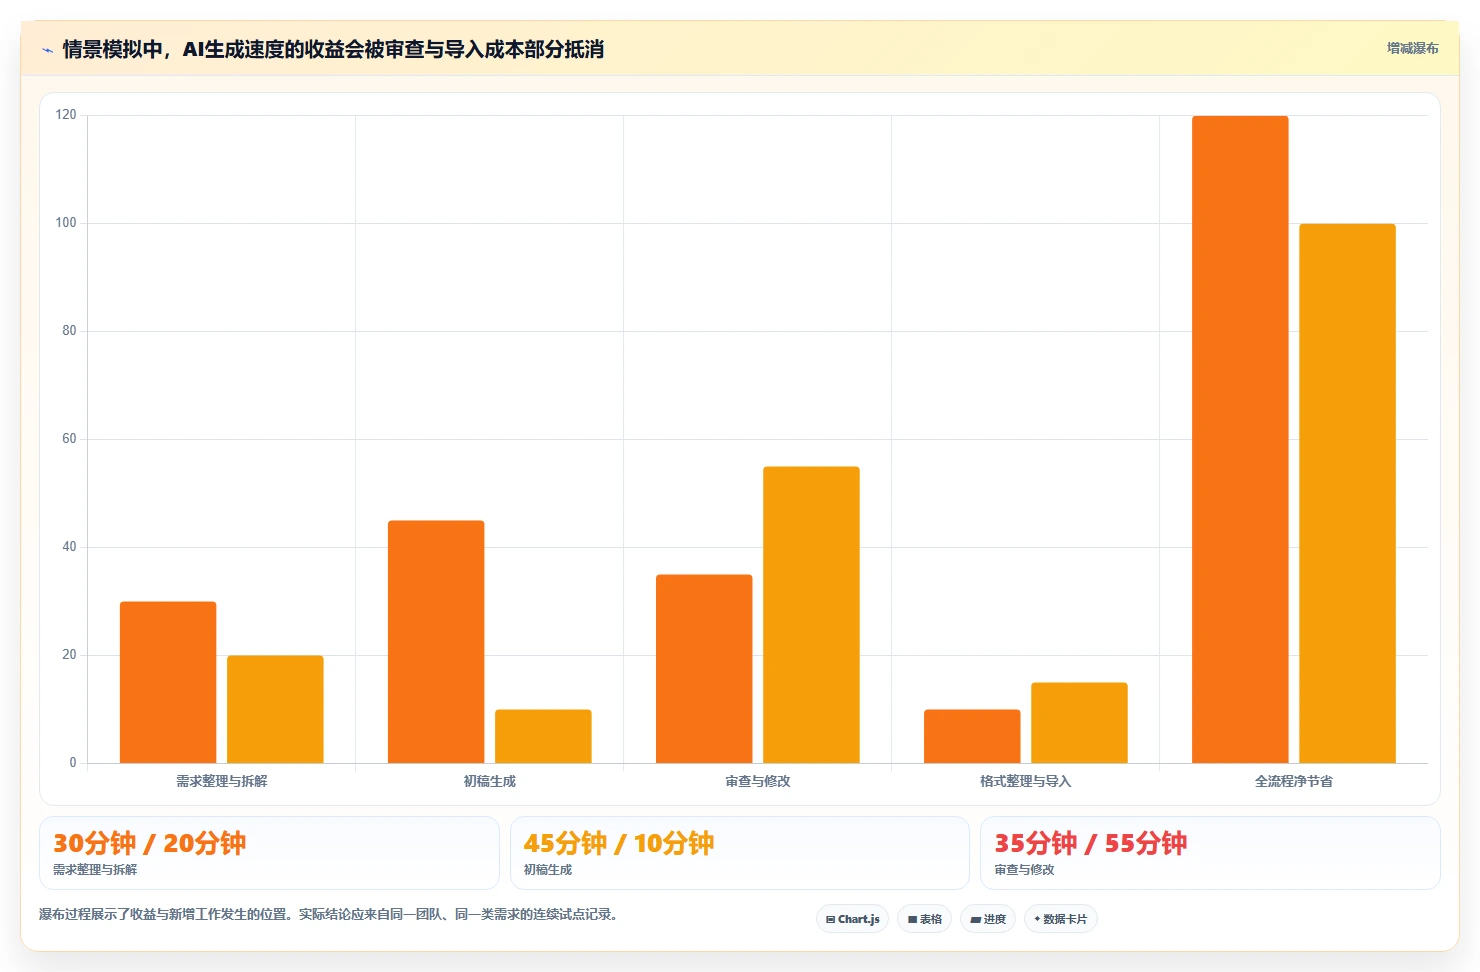Click the 35分钟 / 55分钟 data card value
The height and width of the screenshot is (972, 1480).
1090,843
